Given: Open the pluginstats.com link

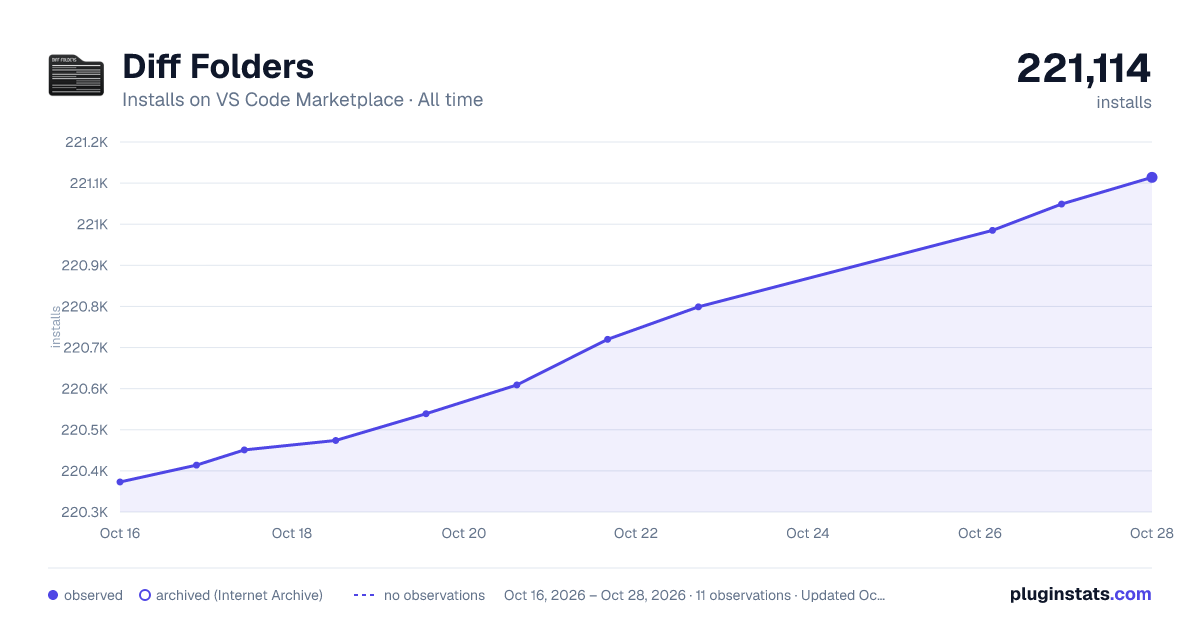Looking at the screenshot, I should 1081,594.
